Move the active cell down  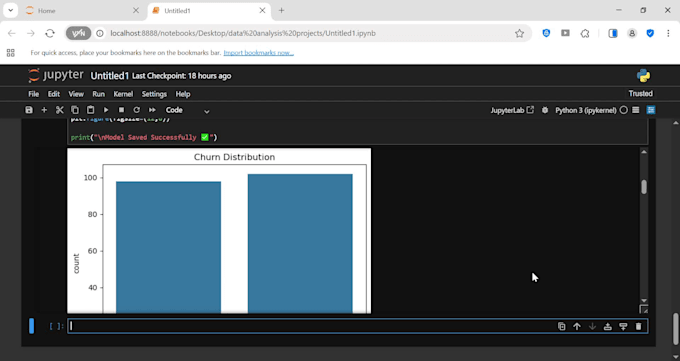[592, 326]
